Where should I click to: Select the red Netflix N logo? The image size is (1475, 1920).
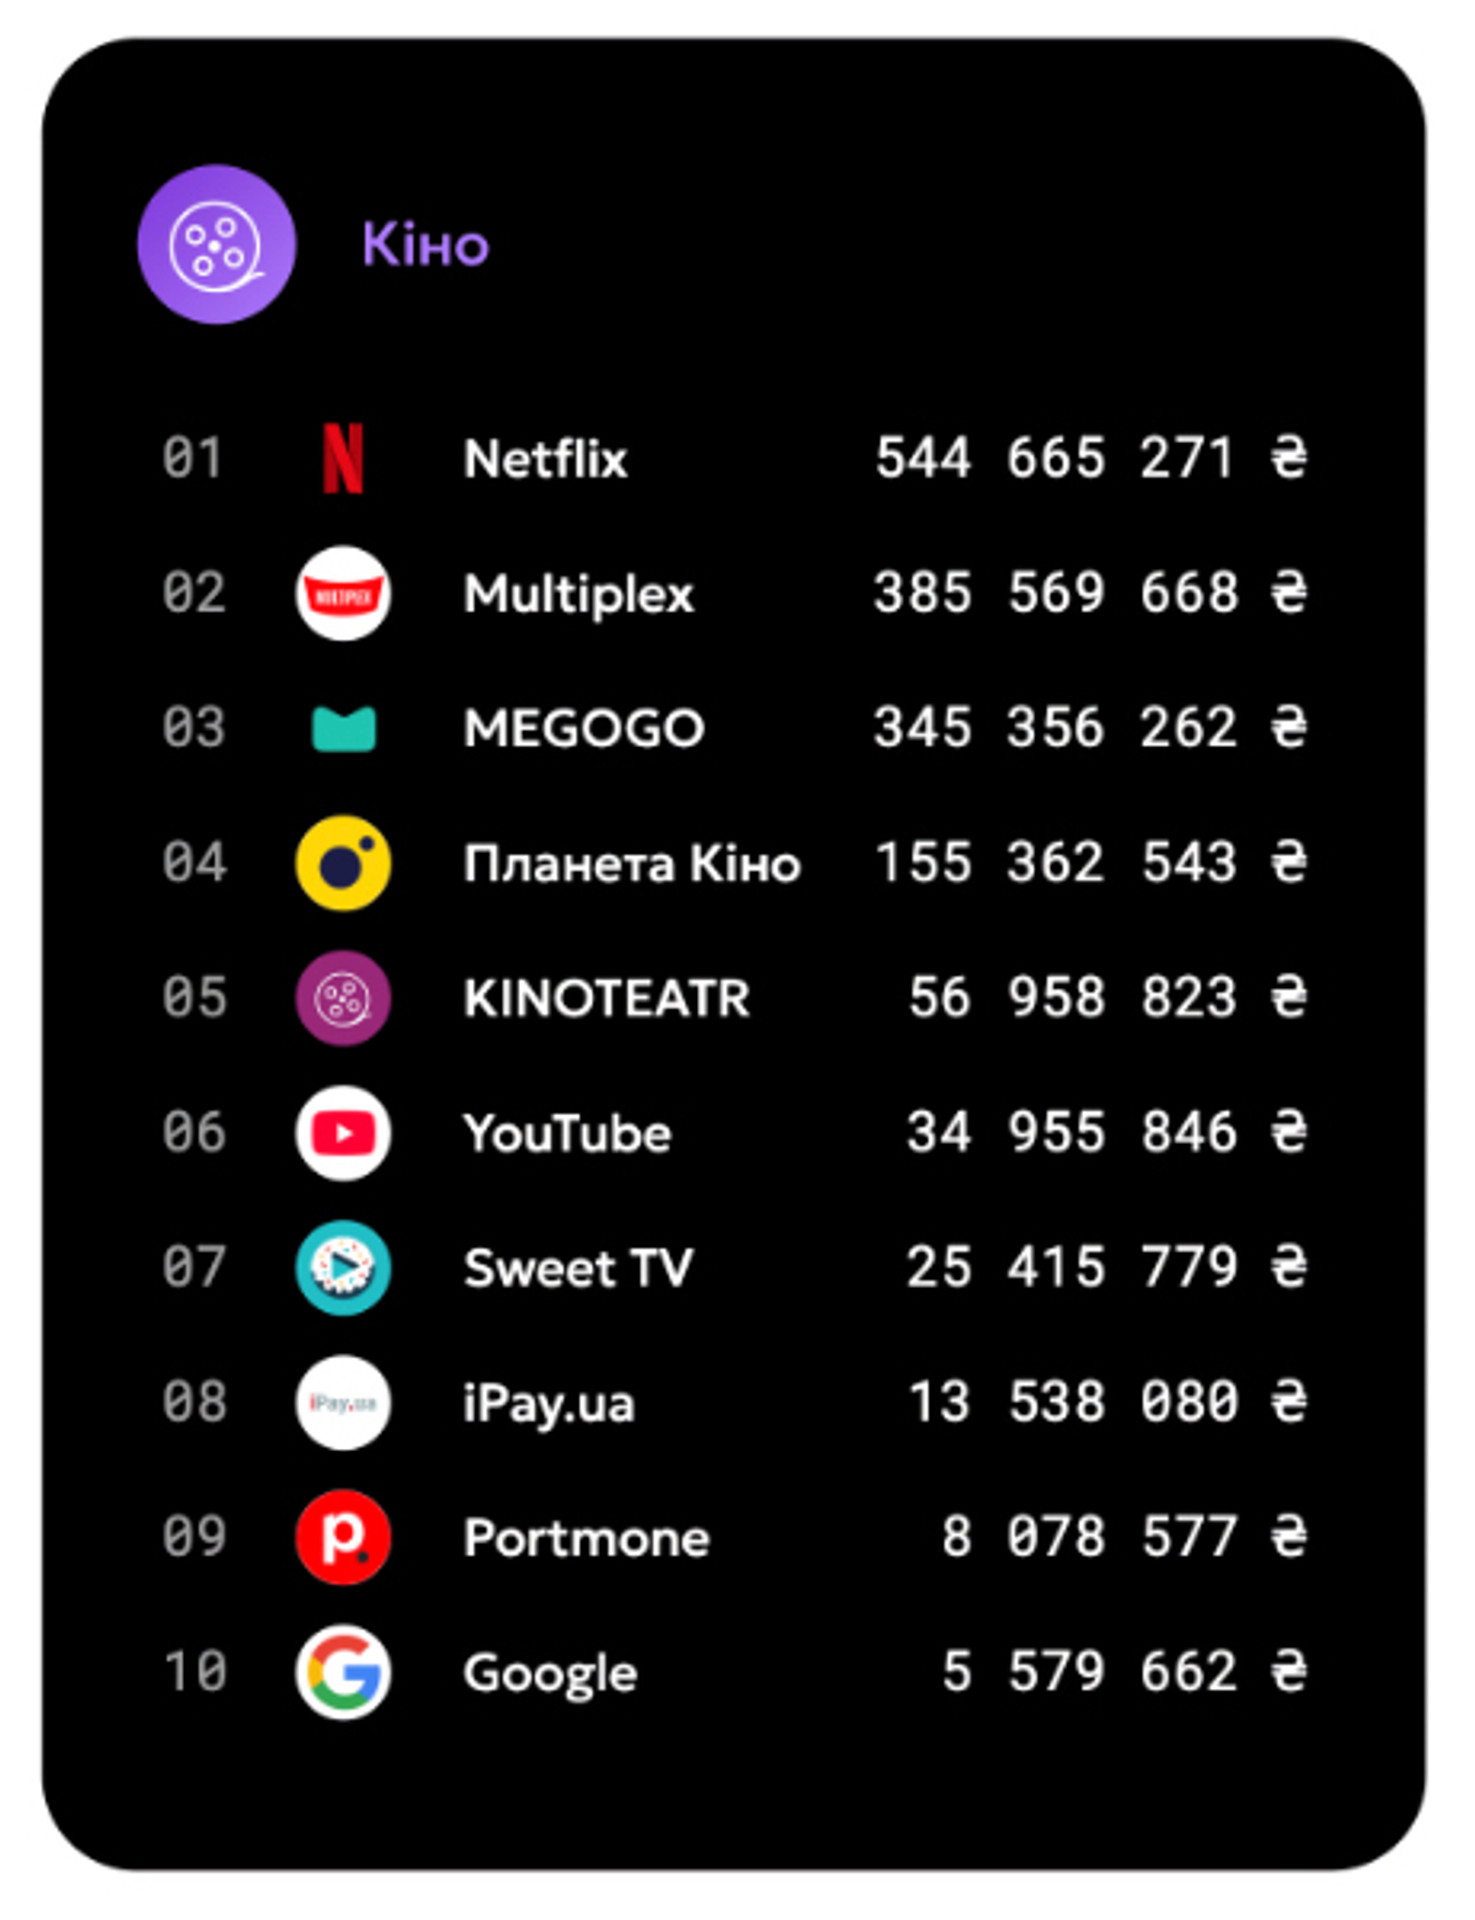tap(343, 458)
